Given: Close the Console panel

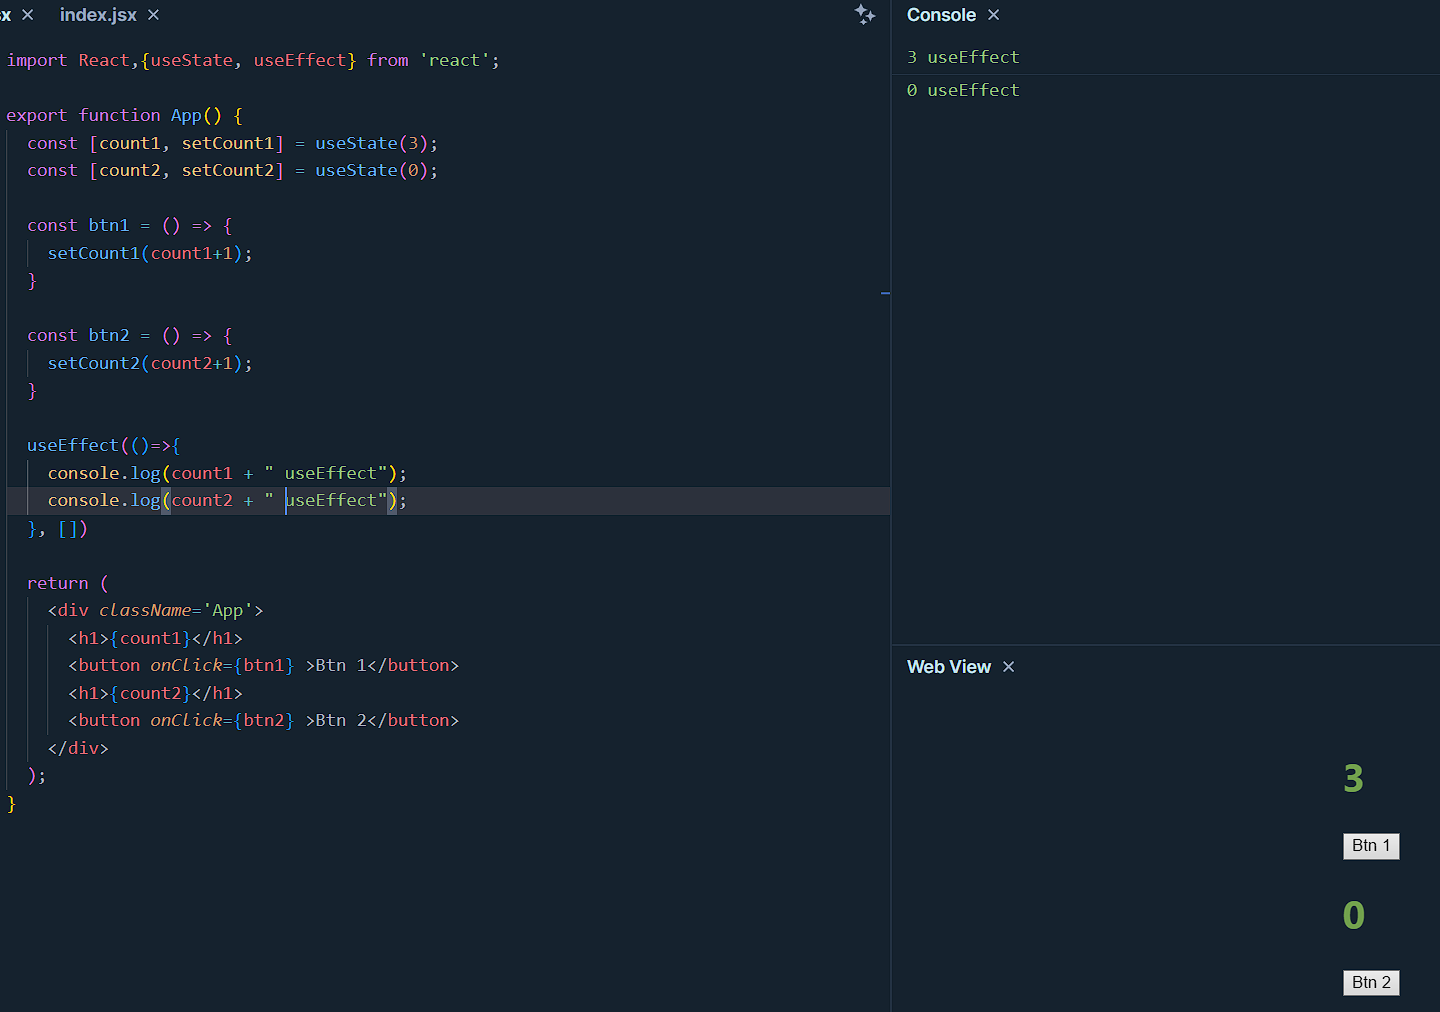Looking at the screenshot, I should coord(993,15).
